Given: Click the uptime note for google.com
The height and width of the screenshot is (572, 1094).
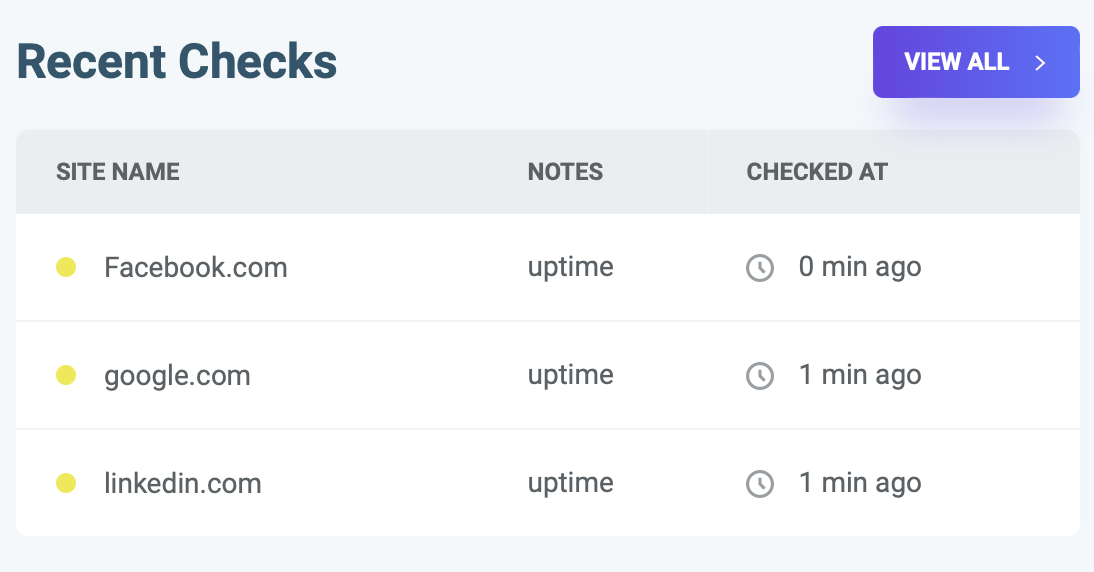Looking at the screenshot, I should point(570,375).
